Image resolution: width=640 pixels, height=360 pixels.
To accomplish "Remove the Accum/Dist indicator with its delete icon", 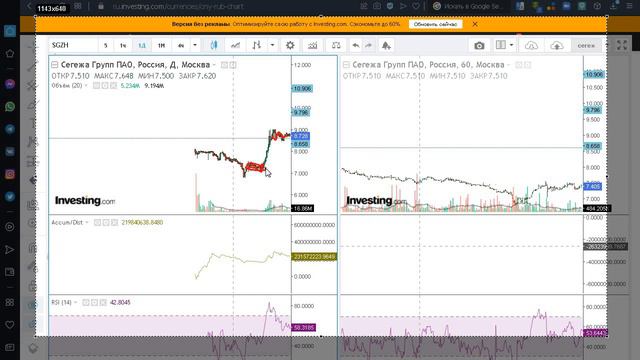I will point(114,222).
